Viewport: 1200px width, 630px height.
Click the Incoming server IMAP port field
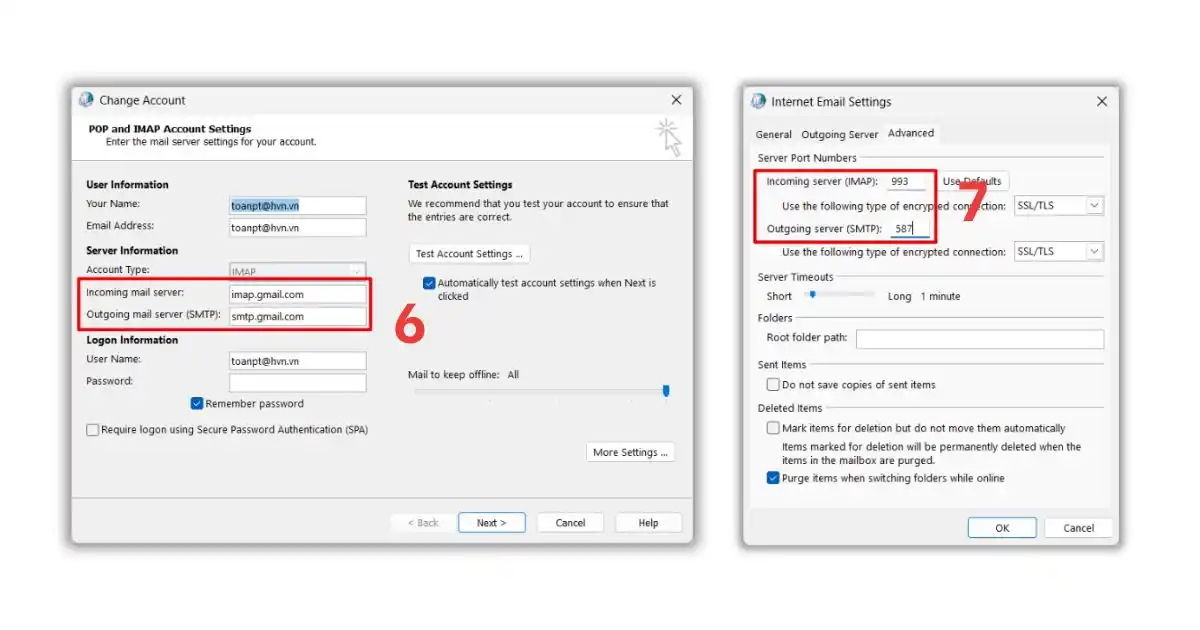[908, 182]
